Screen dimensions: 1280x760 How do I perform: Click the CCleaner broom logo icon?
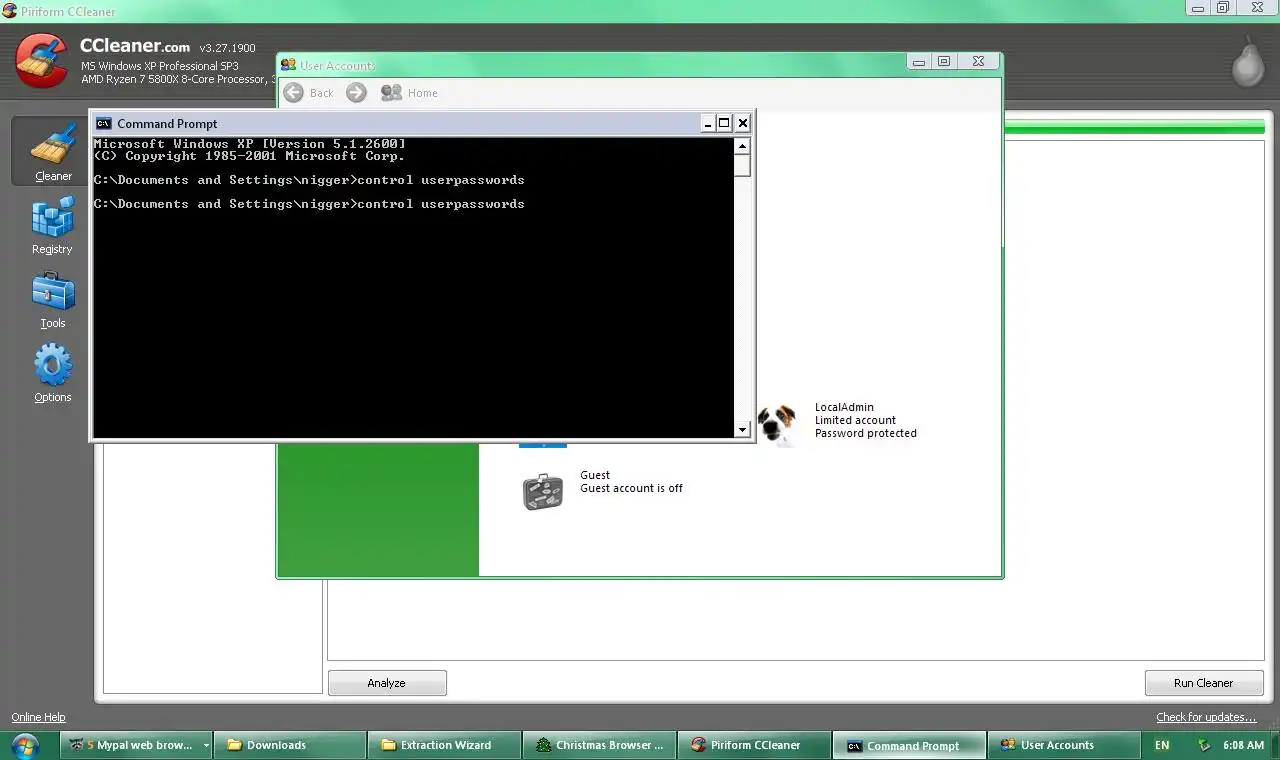[x=41, y=60]
